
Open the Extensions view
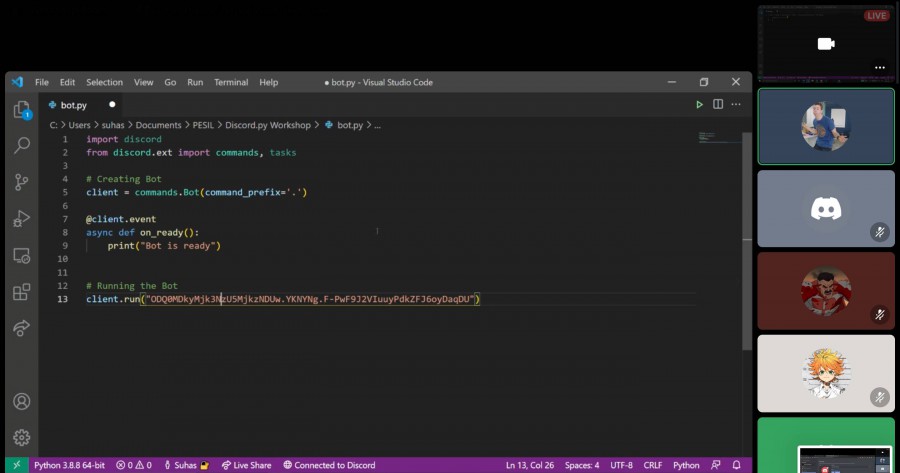21,292
